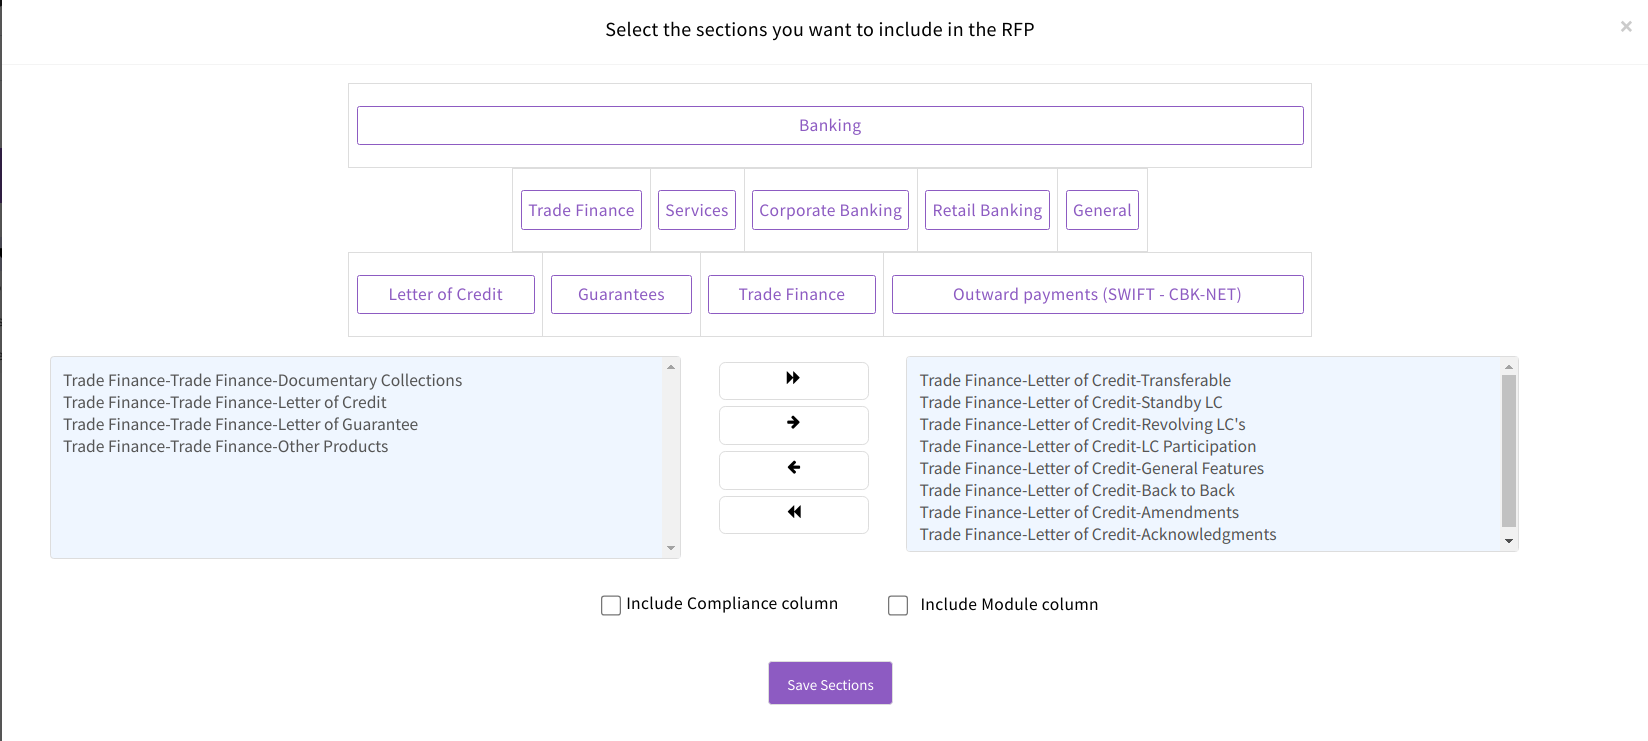This screenshot has height=741, width=1648.
Task: Select Outward payments (SWIFT - CBK-NET)
Action: (x=1097, y=295)
